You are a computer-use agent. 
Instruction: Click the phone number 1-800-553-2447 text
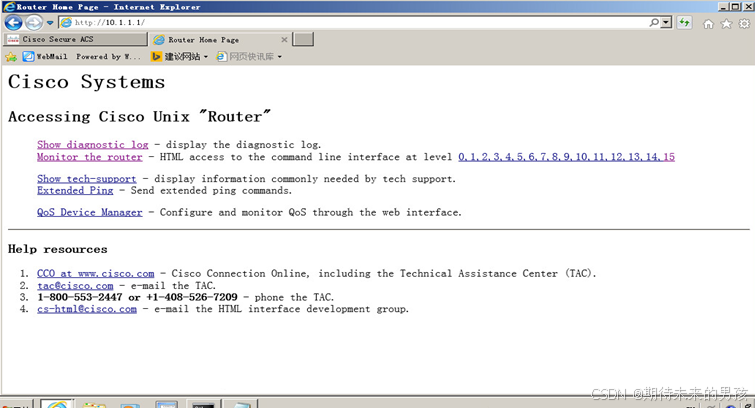pos(80,297)
